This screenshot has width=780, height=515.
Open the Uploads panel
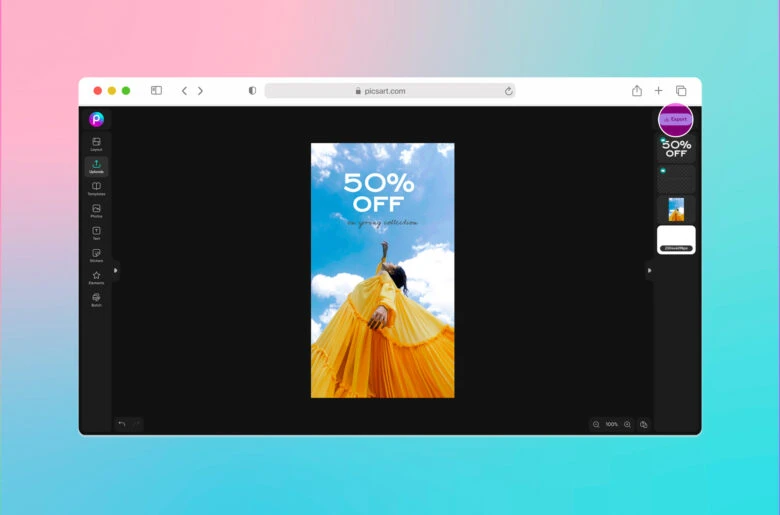pos(96,166)
